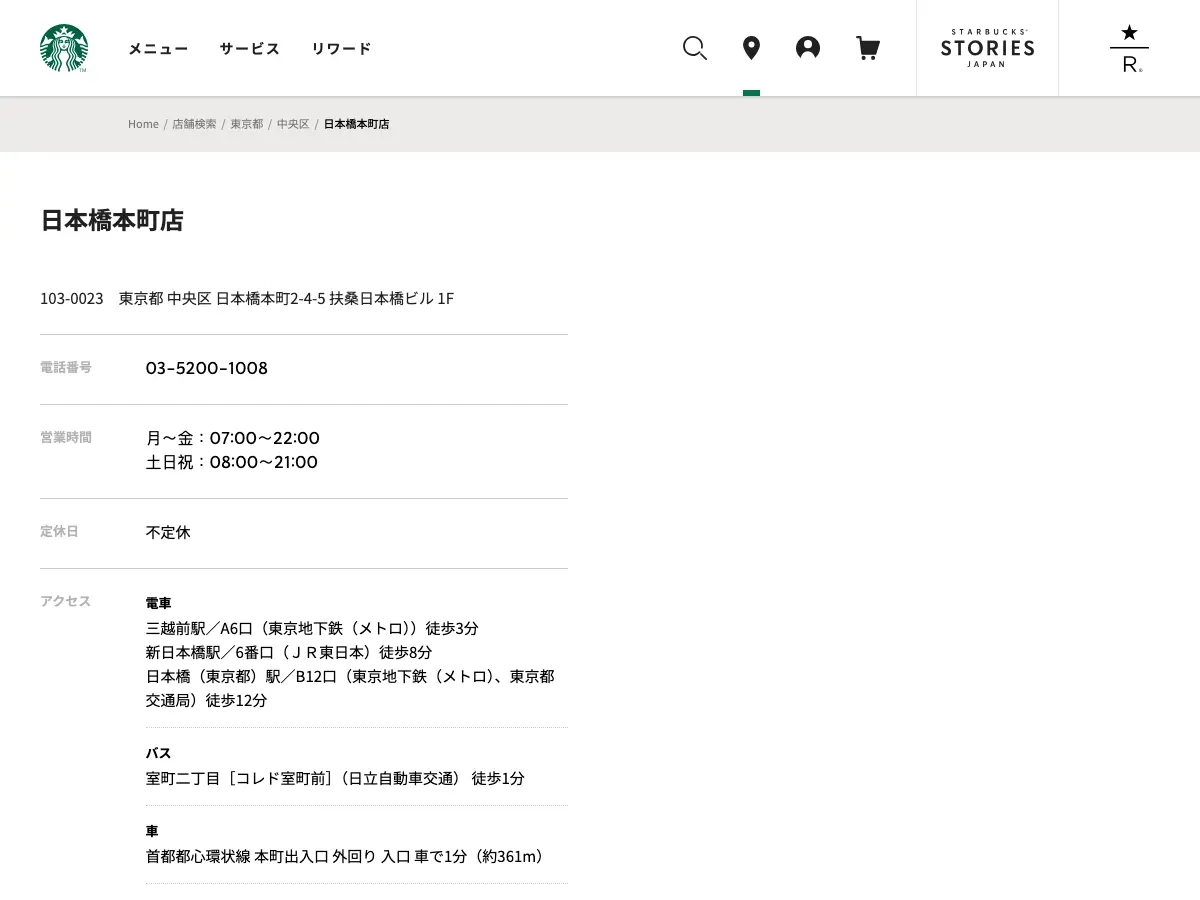The width and height of the screenshot is (1200, 900).
Task: Click the 電車 access heading
Action: pos(159,603)
